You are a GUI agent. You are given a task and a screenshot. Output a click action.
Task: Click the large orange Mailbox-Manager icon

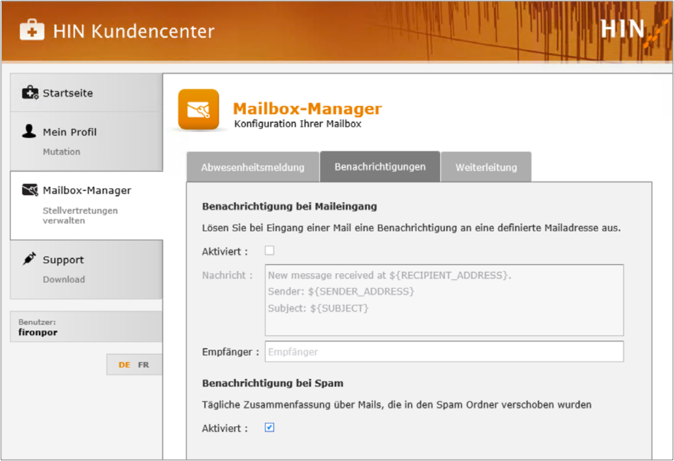pos(199,109)
